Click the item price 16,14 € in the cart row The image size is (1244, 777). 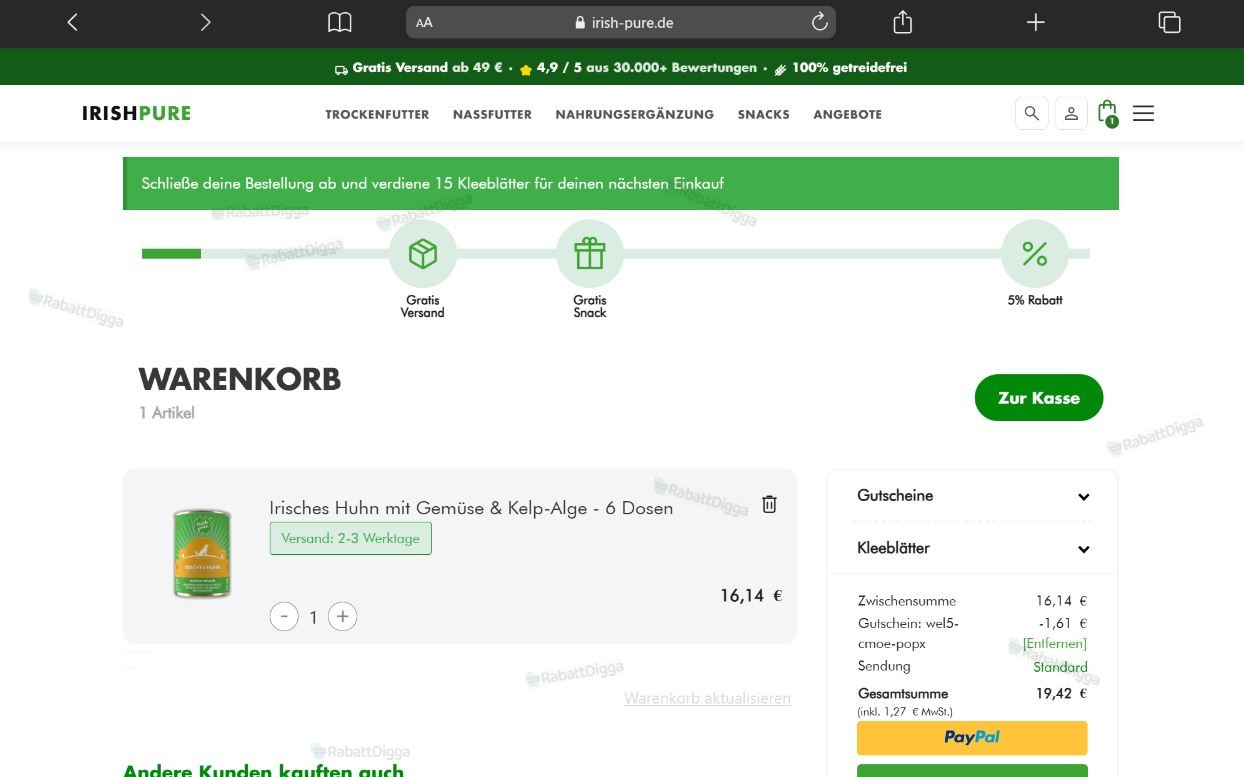[x=751, y=596]
